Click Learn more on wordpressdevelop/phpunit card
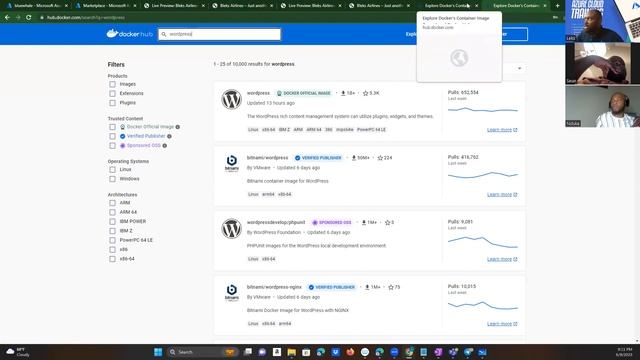 tap(502, 259)
